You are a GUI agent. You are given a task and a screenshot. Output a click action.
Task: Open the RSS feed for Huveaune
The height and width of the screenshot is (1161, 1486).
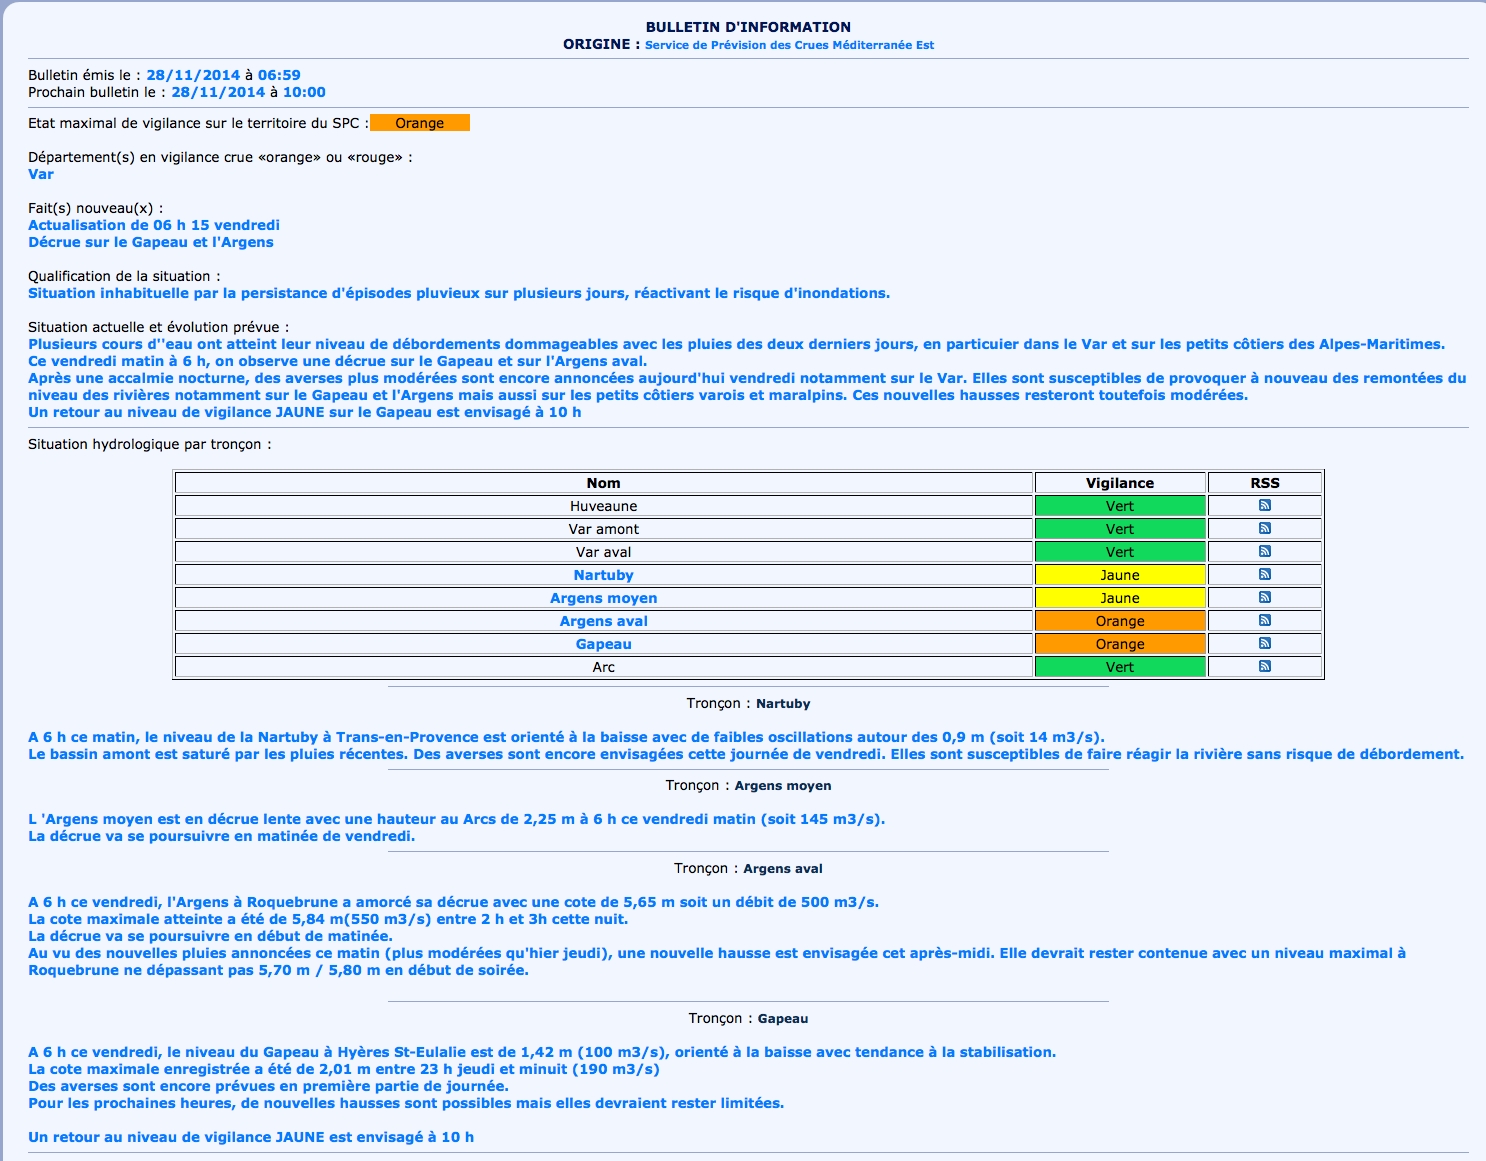coord(1265,506)
